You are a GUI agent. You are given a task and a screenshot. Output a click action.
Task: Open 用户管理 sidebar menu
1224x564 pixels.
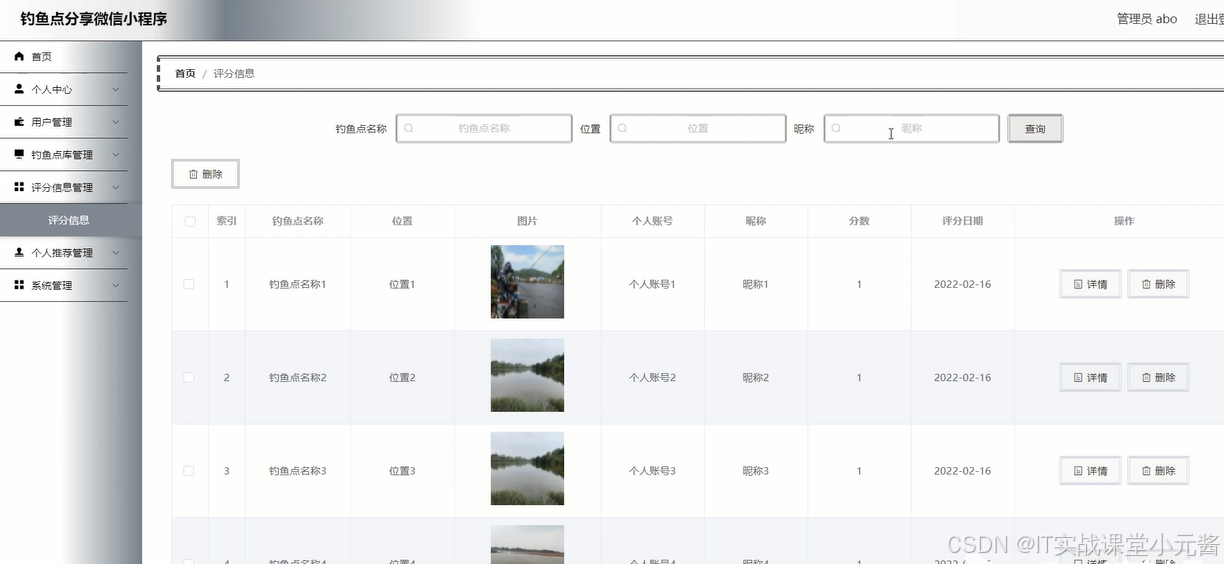(x=64, y=122)
